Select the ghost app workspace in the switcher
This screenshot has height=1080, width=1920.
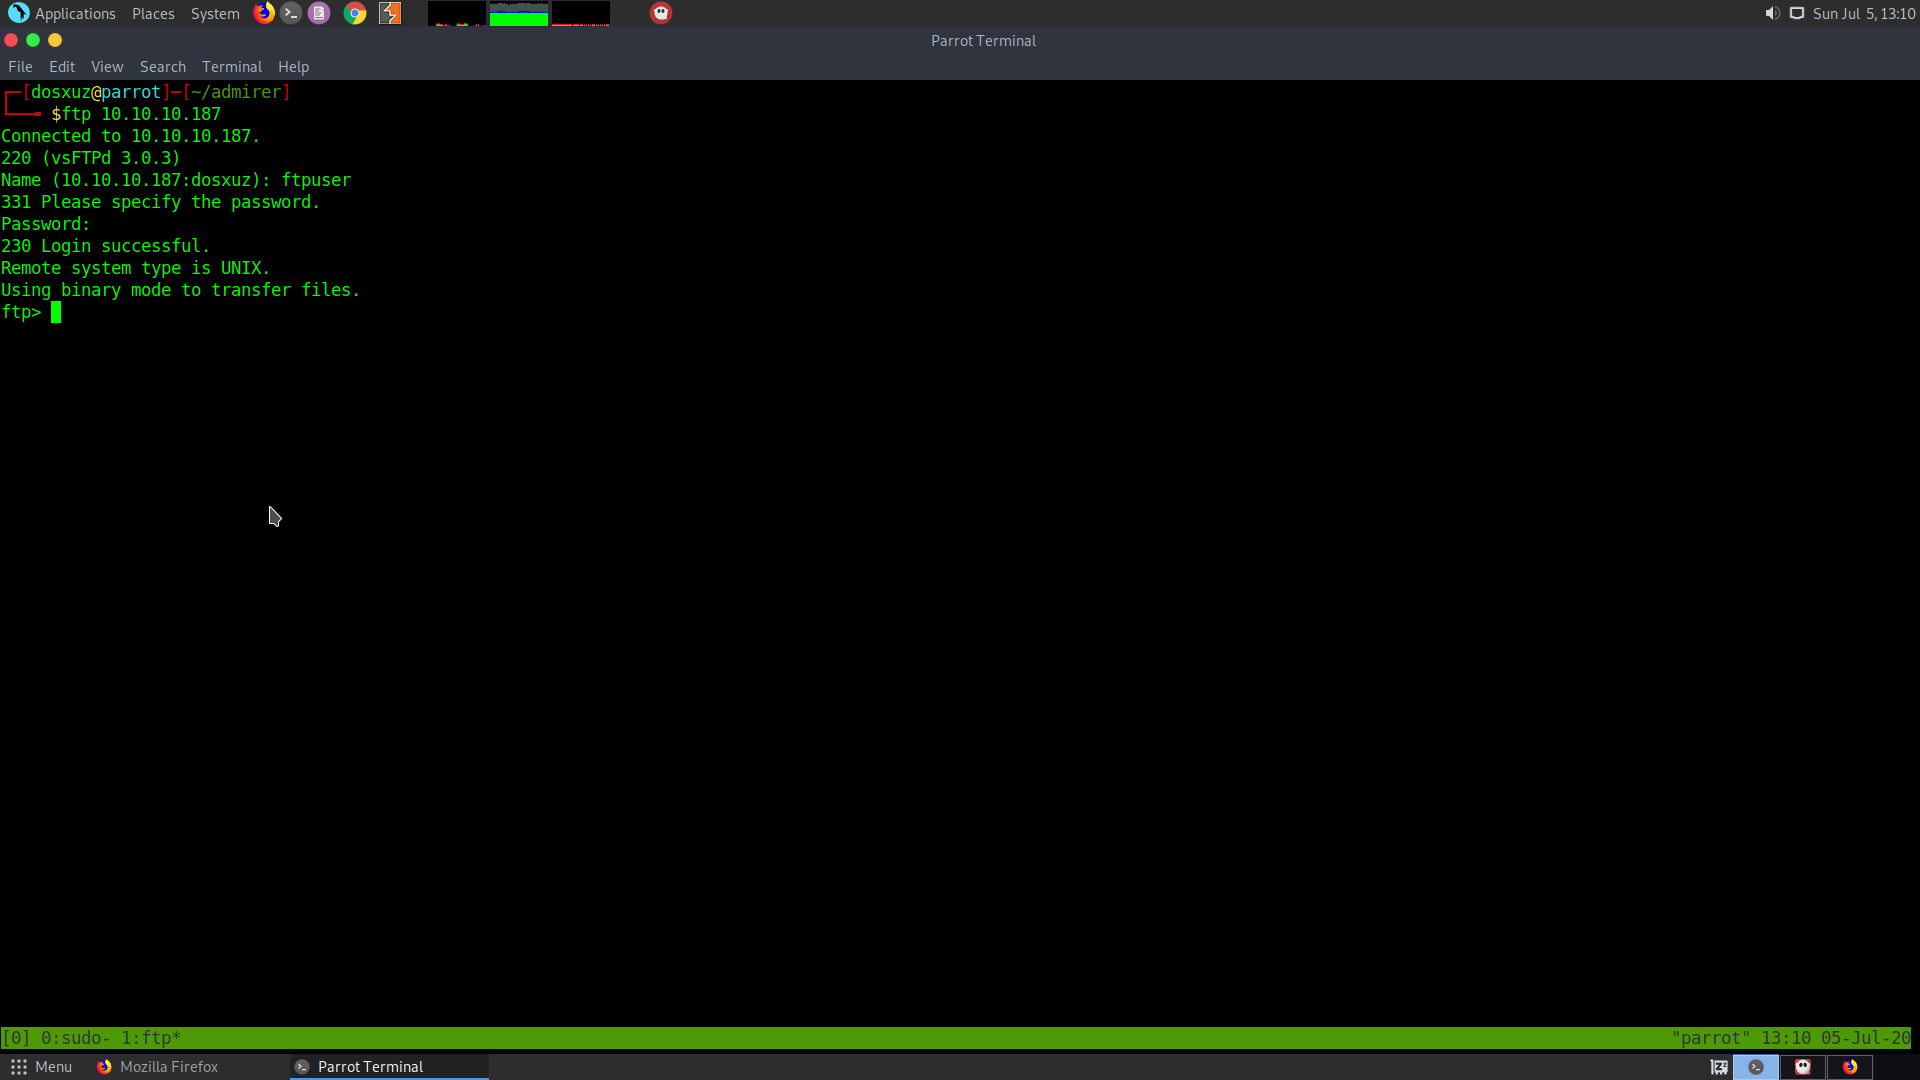1802,1067
